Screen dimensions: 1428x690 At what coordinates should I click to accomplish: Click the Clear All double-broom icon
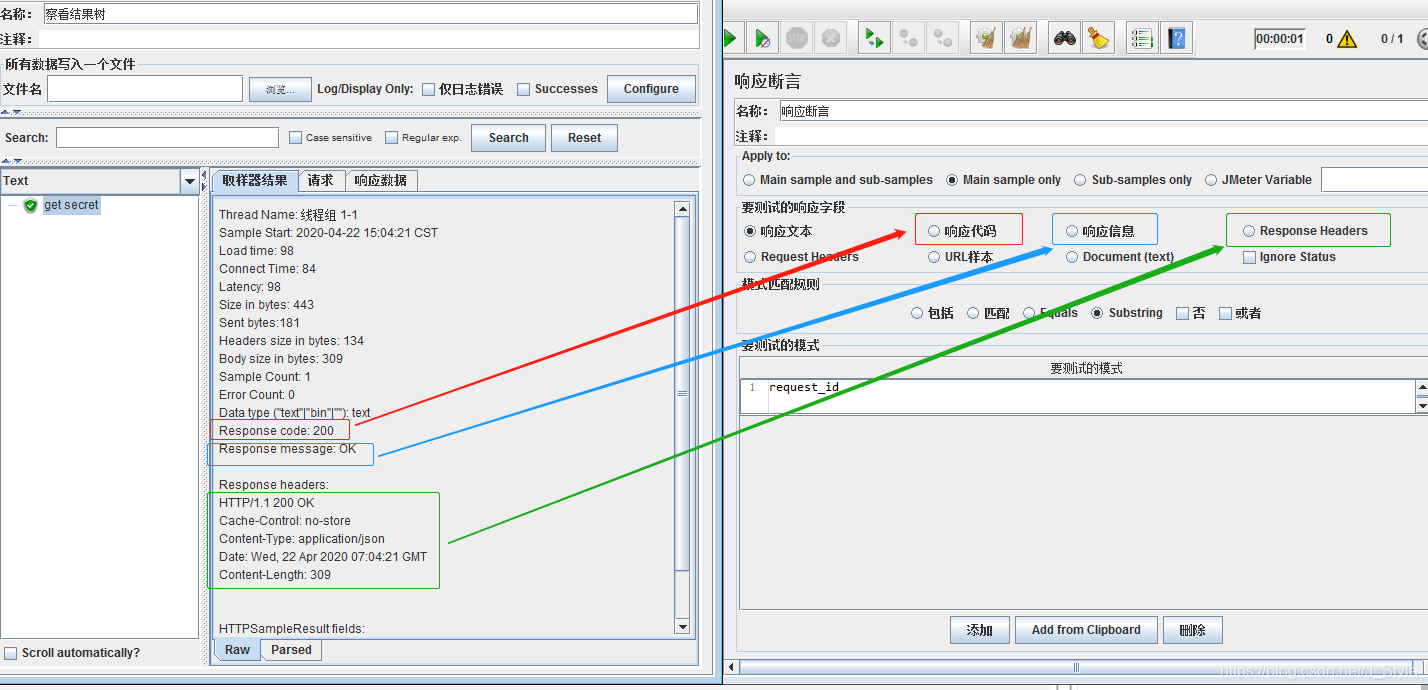1021,38
